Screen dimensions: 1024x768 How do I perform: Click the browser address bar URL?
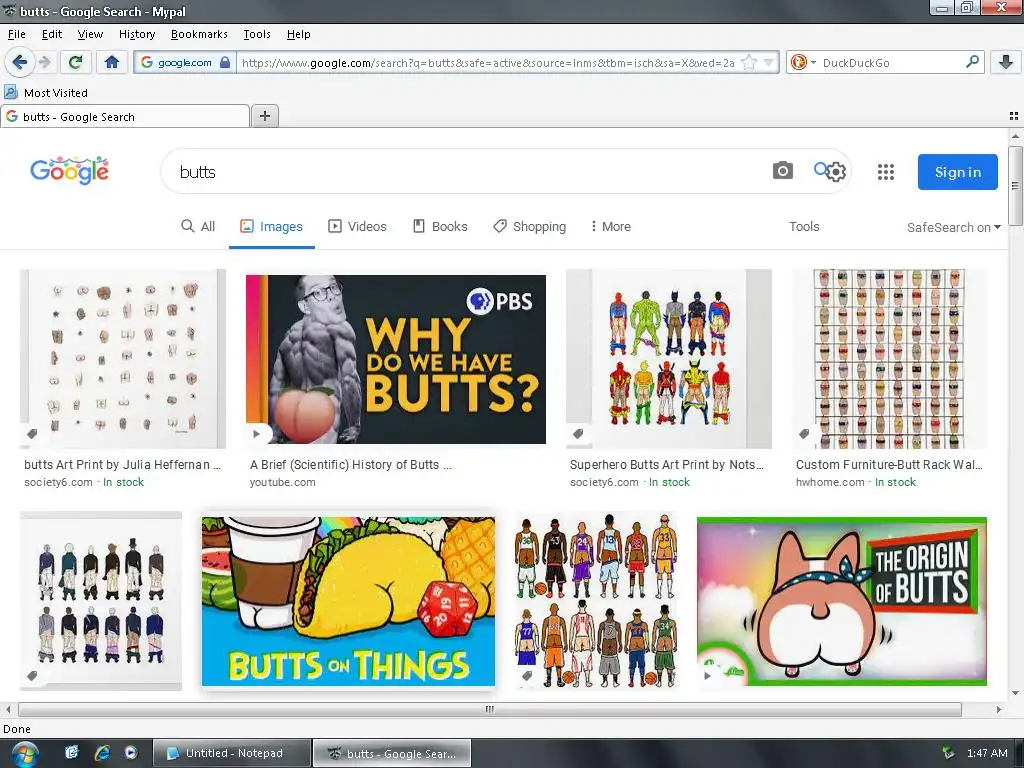[x=487, y=63]
